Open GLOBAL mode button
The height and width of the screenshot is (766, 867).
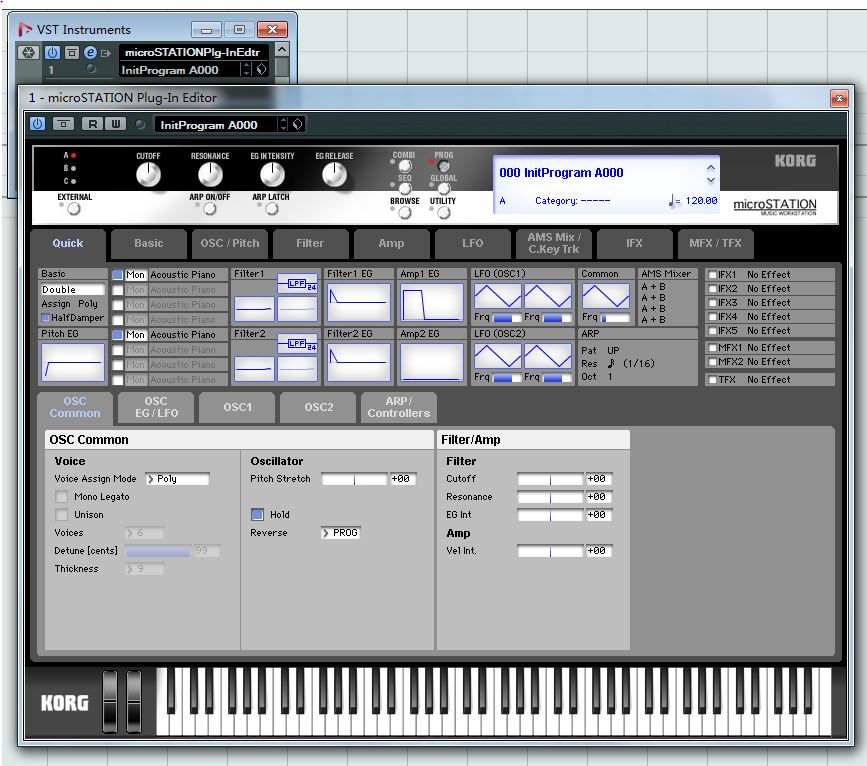443,189
